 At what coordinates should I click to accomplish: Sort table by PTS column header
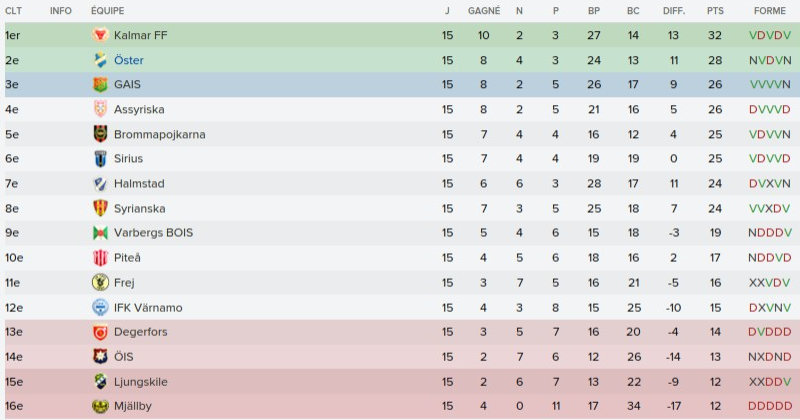[x=714, y=11]
